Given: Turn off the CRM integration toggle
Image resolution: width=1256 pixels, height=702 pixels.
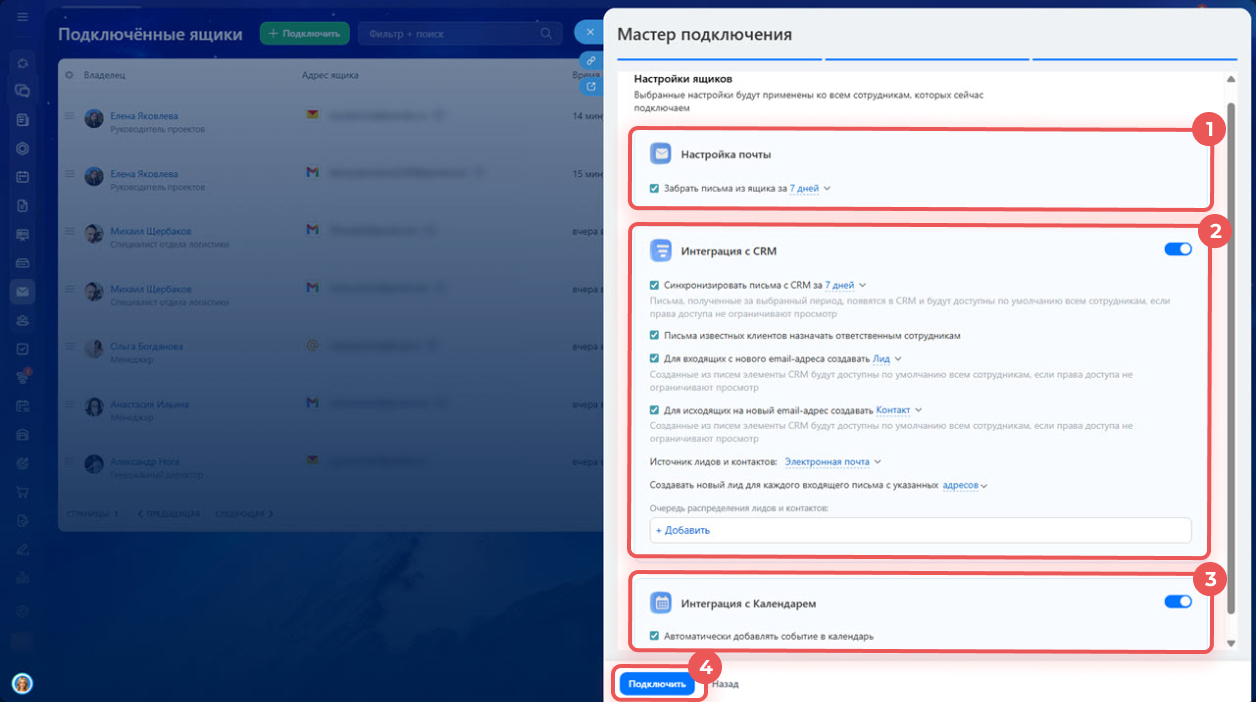Looking at the screenshot, I should point(1178,249).
